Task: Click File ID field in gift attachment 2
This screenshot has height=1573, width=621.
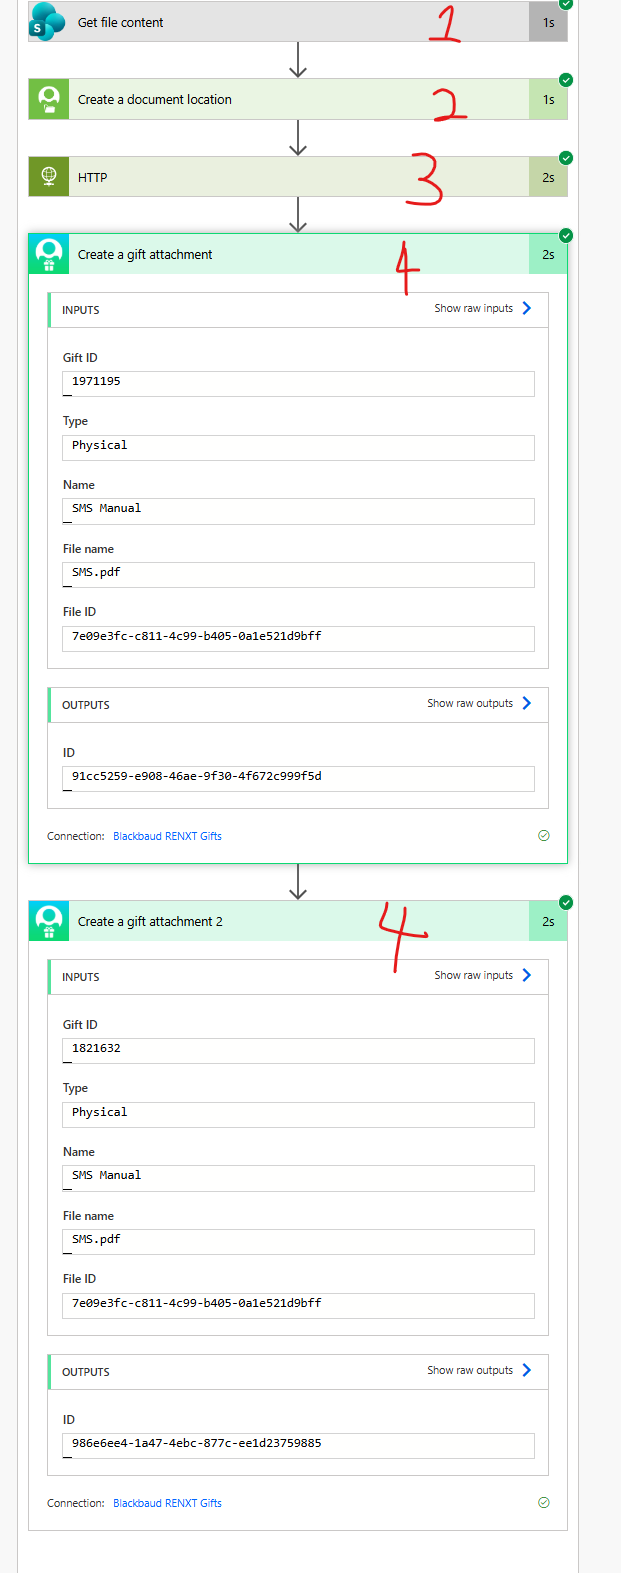Action: pos(298,1305)
